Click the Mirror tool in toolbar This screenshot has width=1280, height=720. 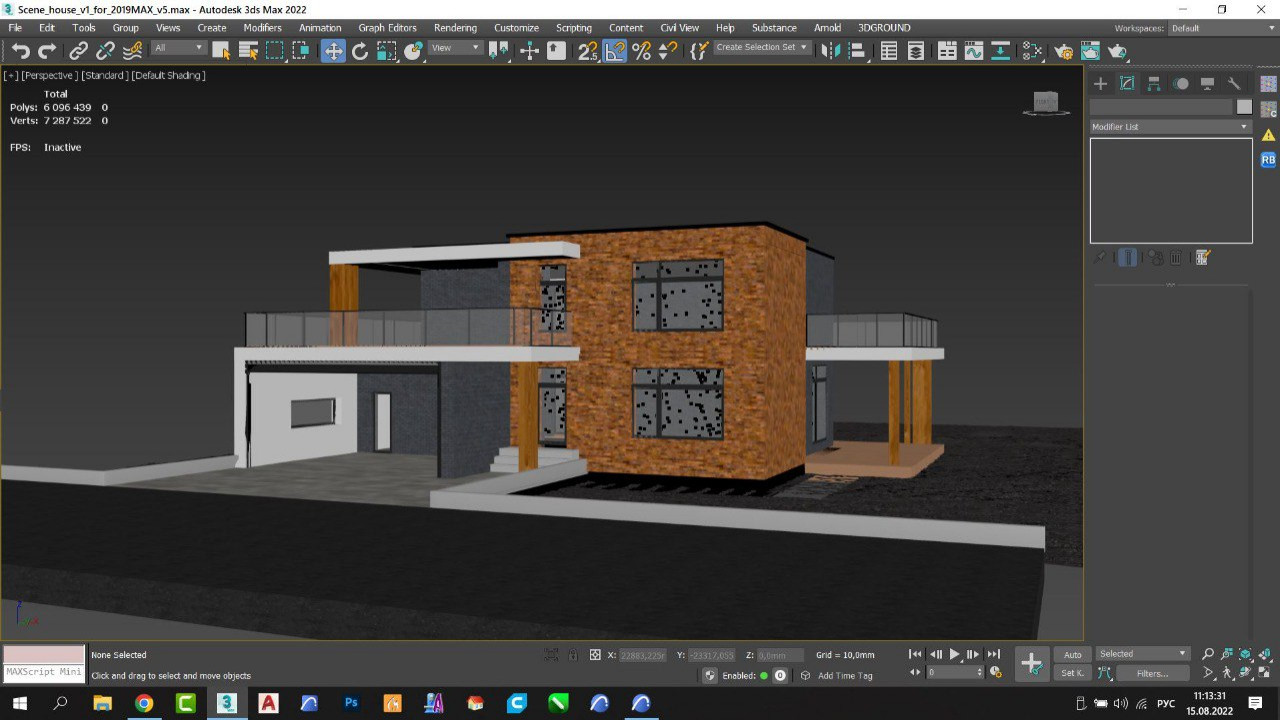(830, 51)
